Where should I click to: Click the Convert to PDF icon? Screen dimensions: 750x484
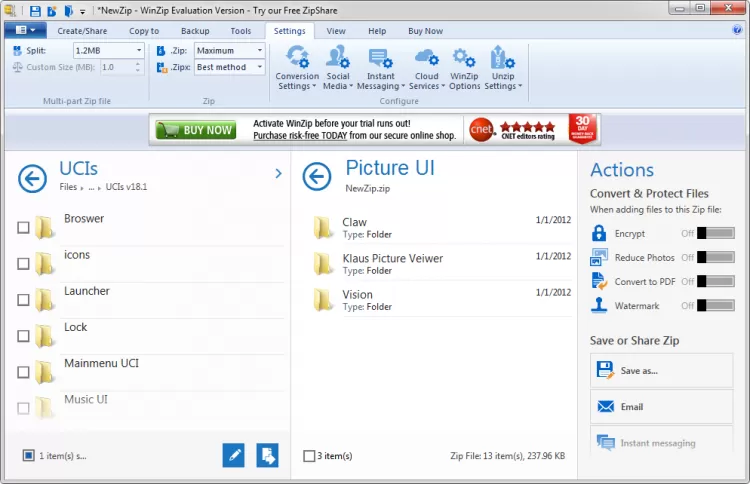click(599, 281)
